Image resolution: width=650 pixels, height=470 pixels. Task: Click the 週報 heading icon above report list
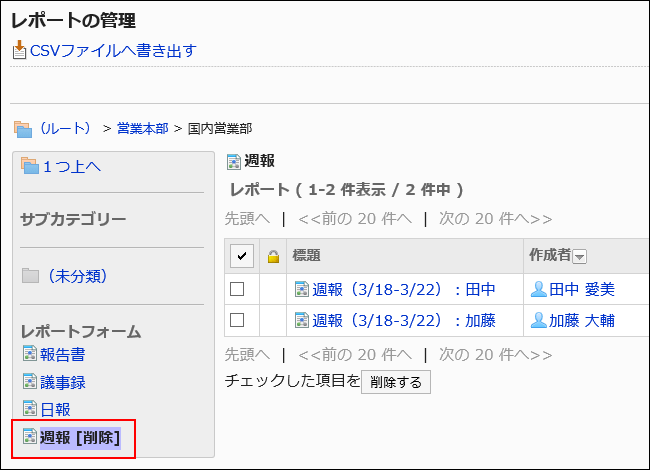(x=234, y=162)
